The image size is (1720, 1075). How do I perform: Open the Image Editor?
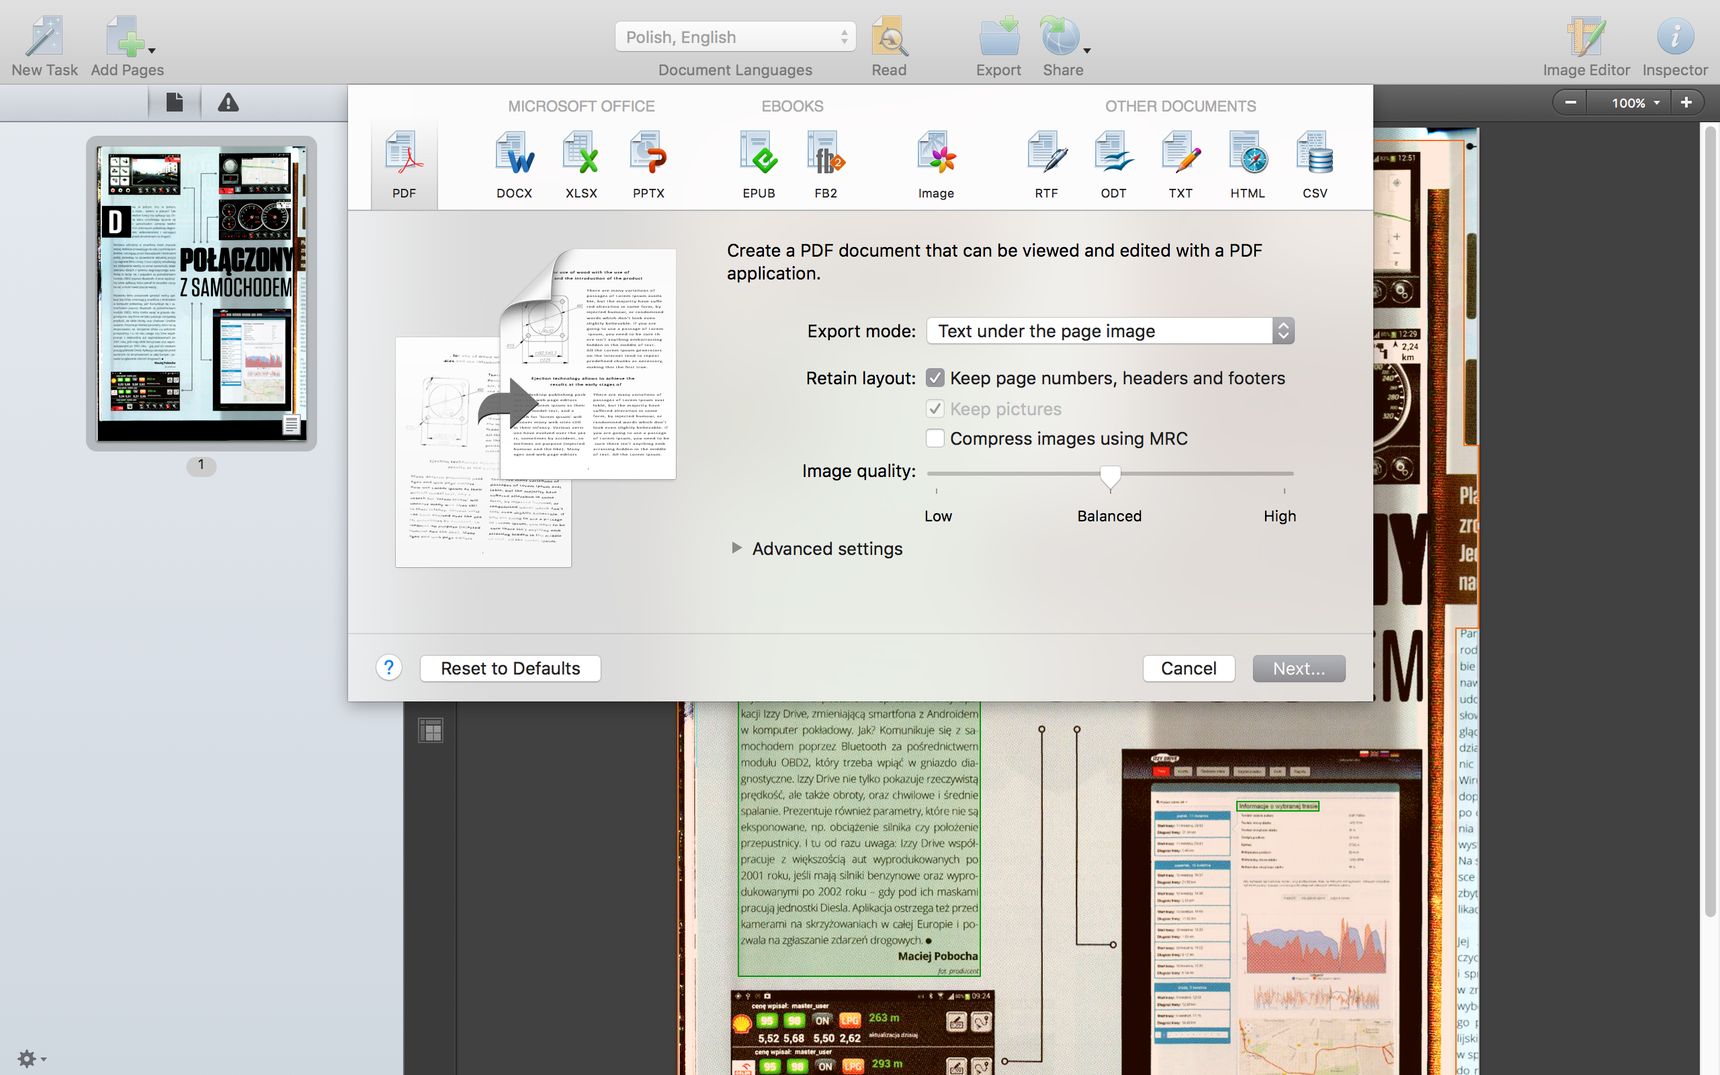(x=1586, y=45)
